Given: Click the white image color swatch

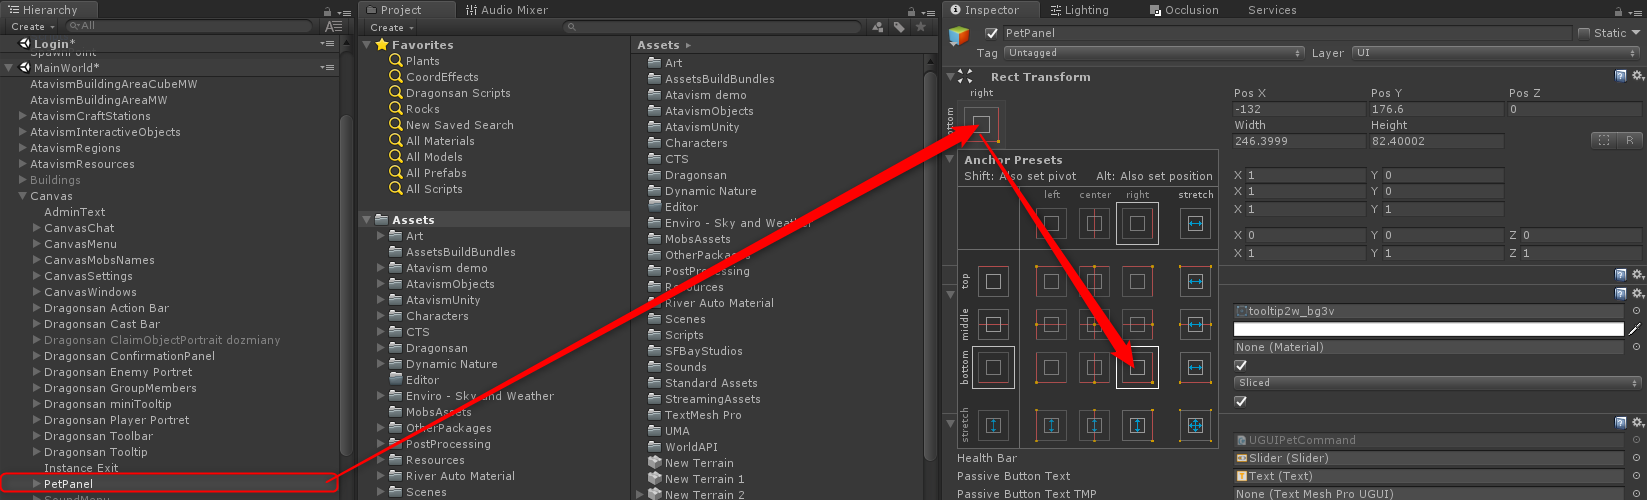Looking at the screenshot, I should (x=1428, y=329).
